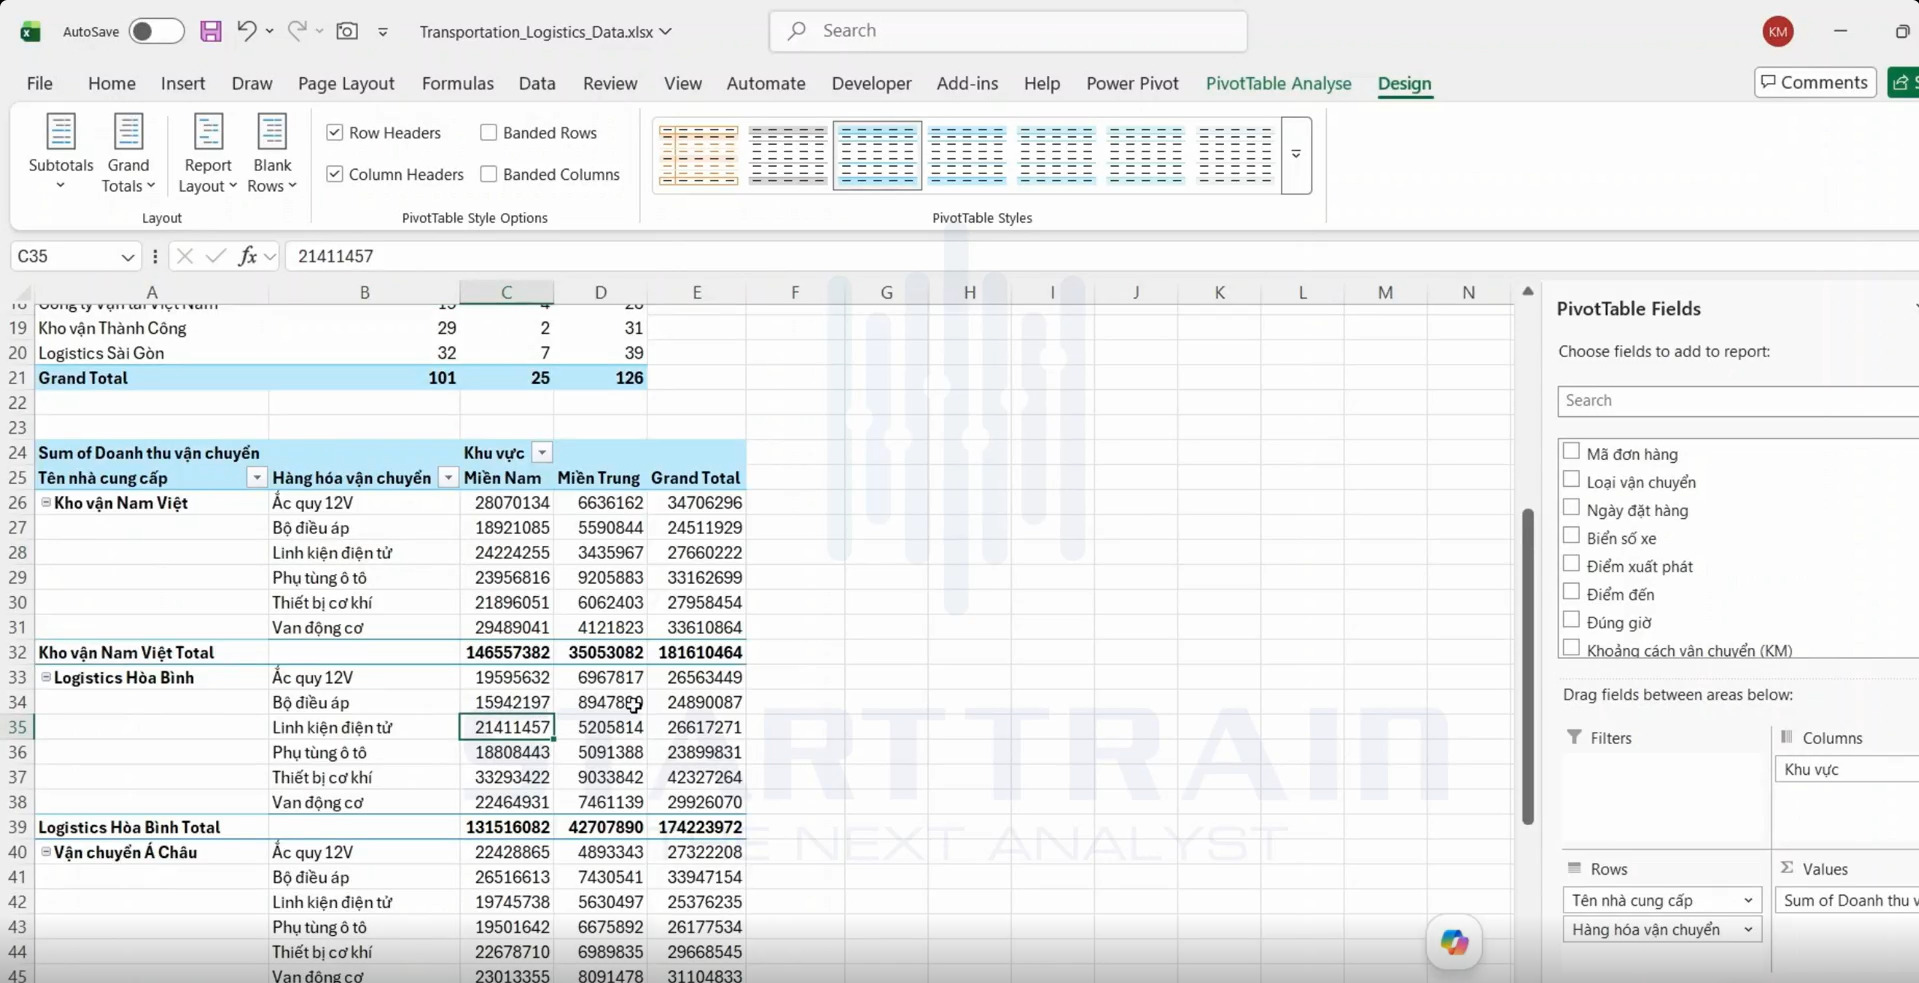This screenshot has height=983, width=1919.
Task: Open the Khu vực column filter dropdown
Action: click(542, 453)
